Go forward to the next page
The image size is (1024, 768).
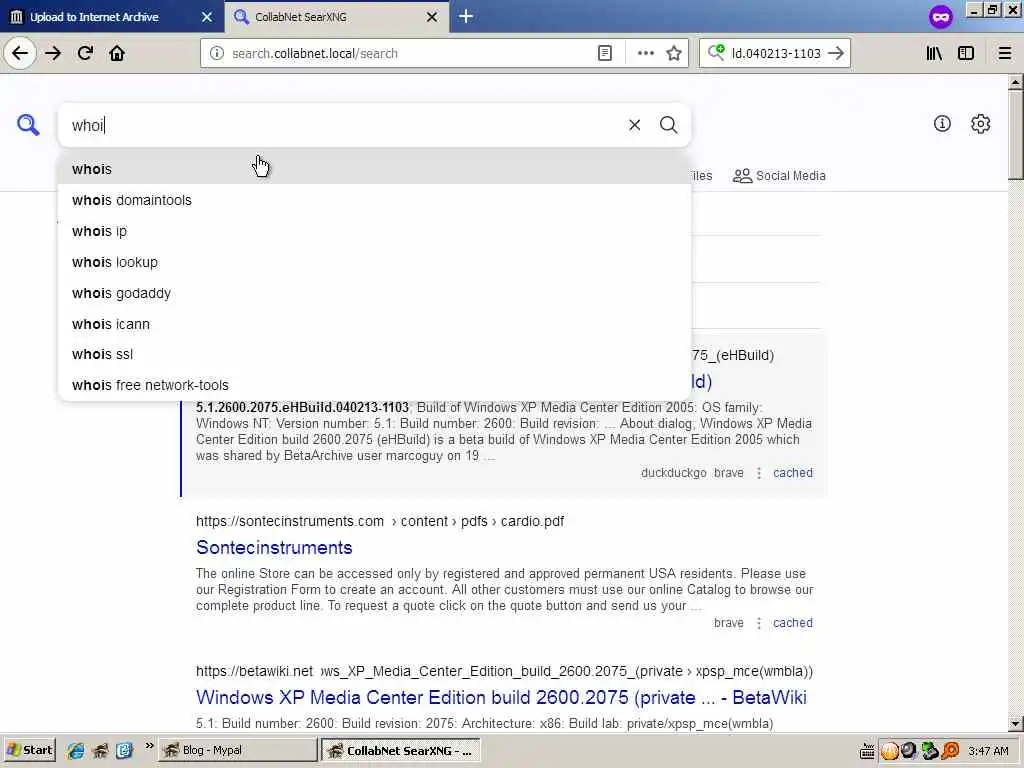(53, 54)
